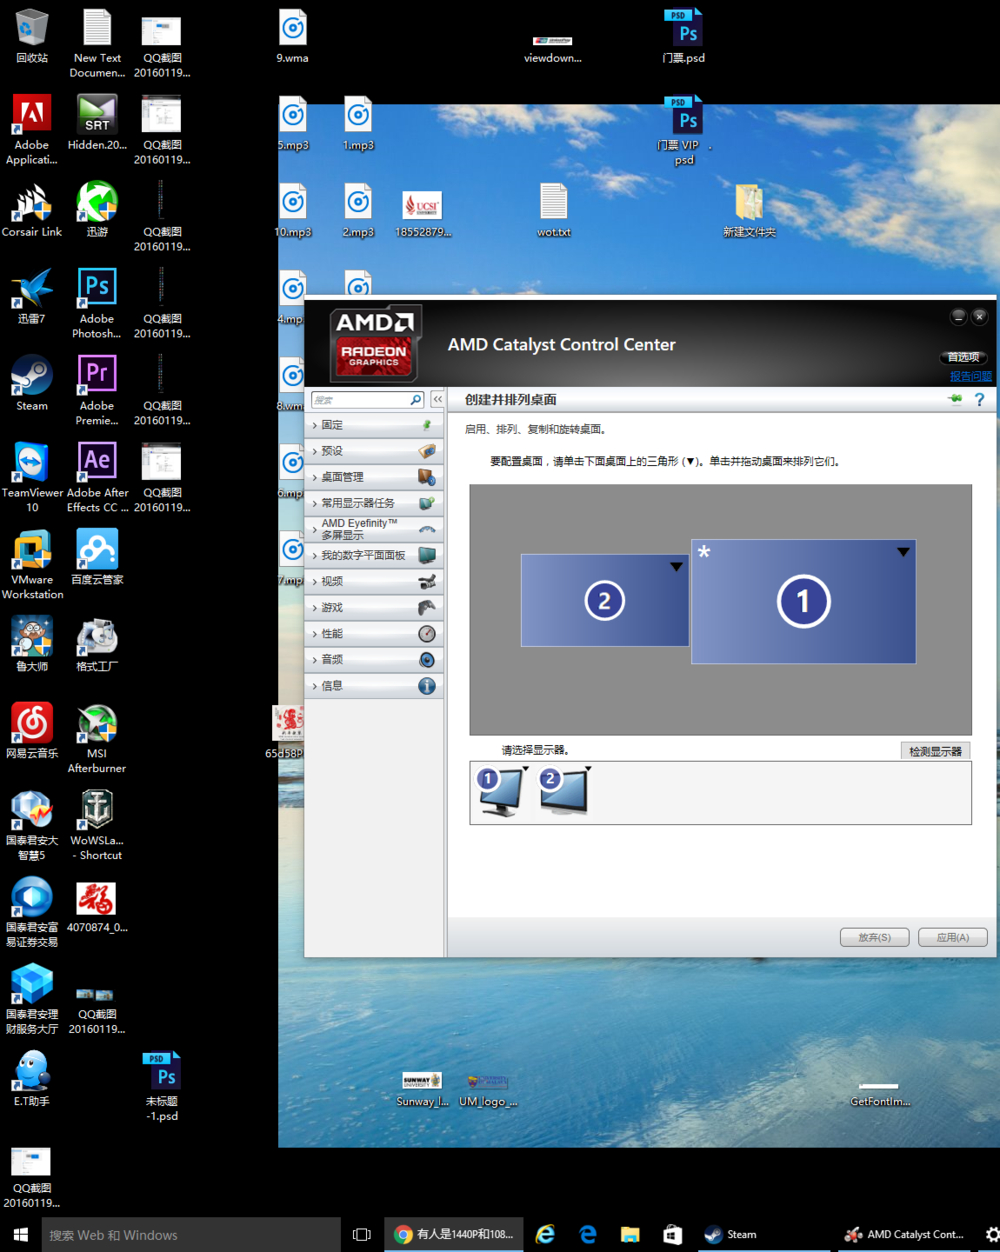Select the 9.wma audio file

pyautogui.click(x=293, y=37)
